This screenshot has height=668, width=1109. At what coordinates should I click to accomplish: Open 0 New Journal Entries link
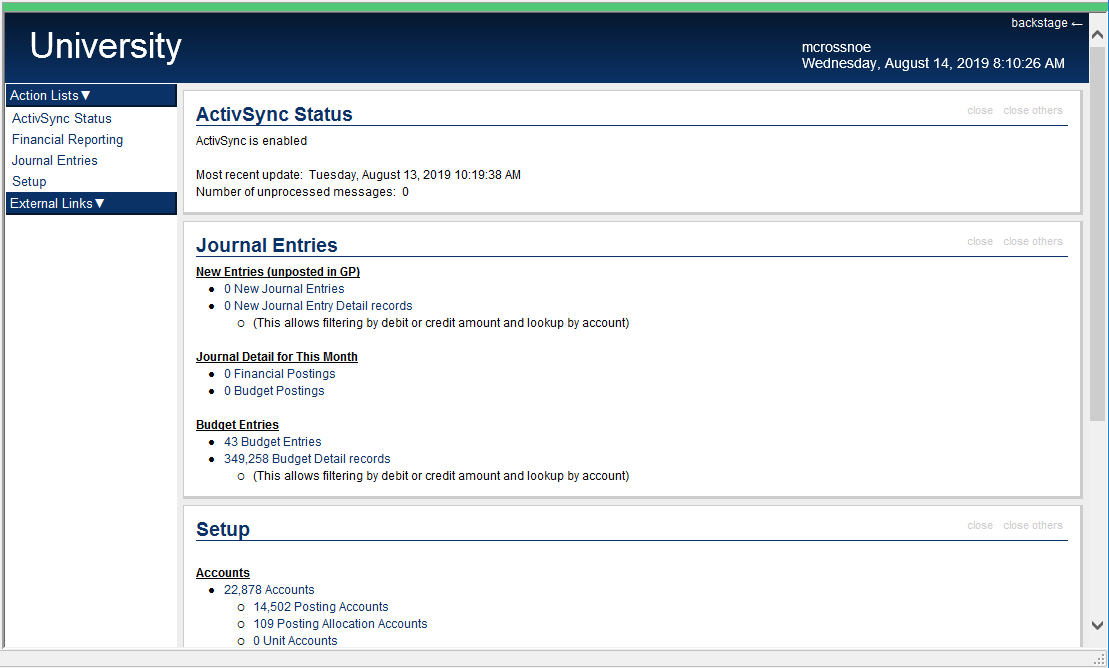click(x=284, y=289)
